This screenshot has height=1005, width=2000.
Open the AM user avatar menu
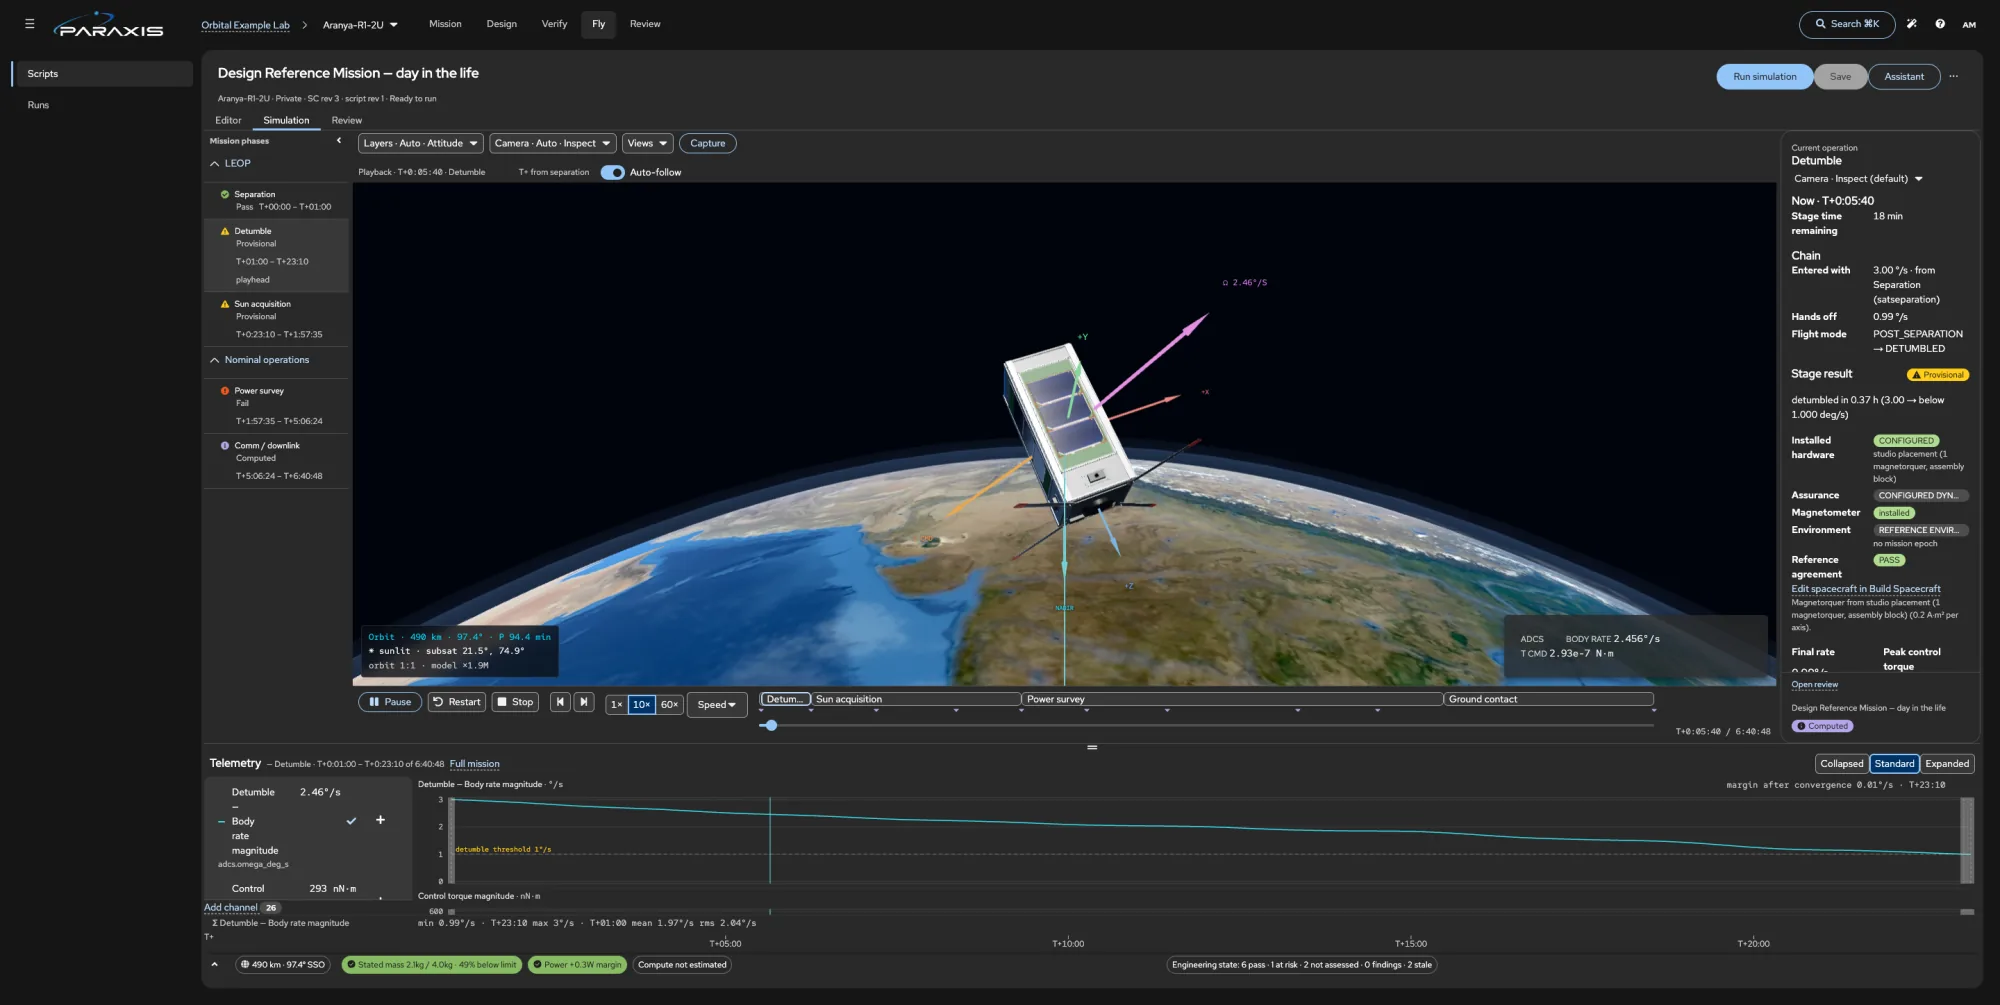[x=1969, y=25]
